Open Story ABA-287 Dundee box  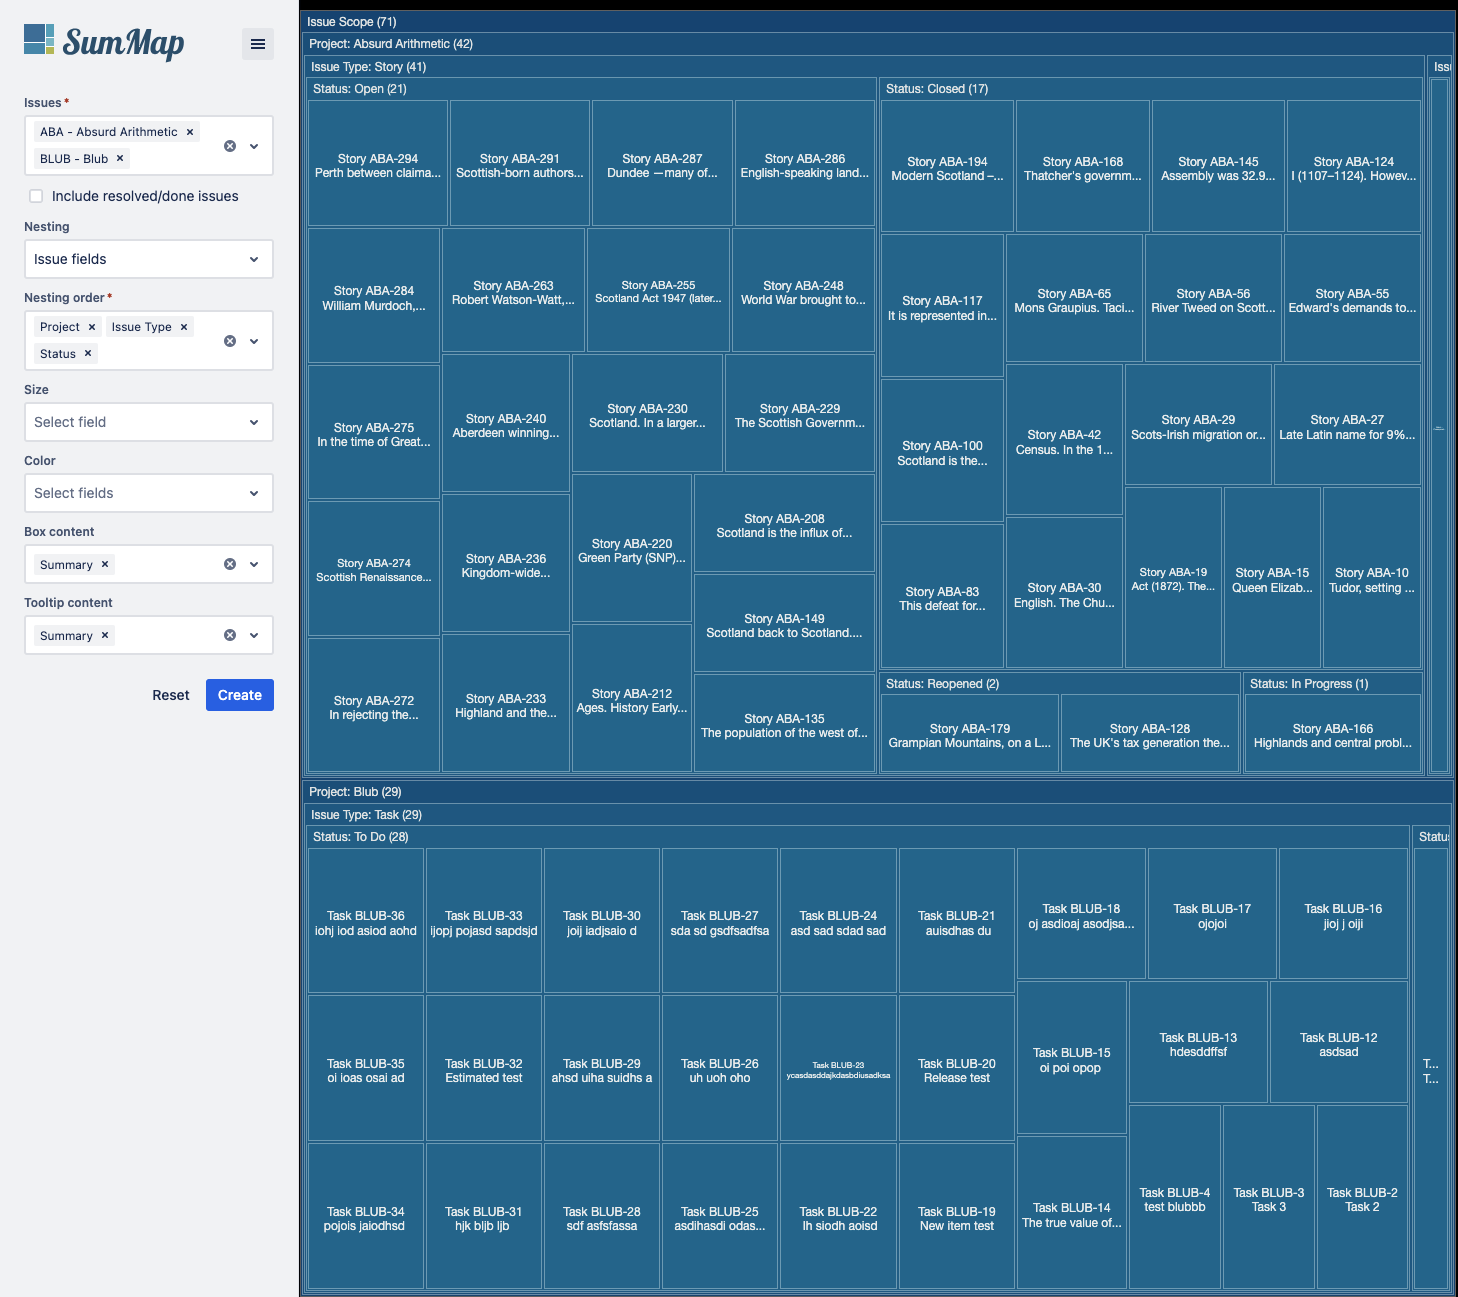tap(662, 164)
